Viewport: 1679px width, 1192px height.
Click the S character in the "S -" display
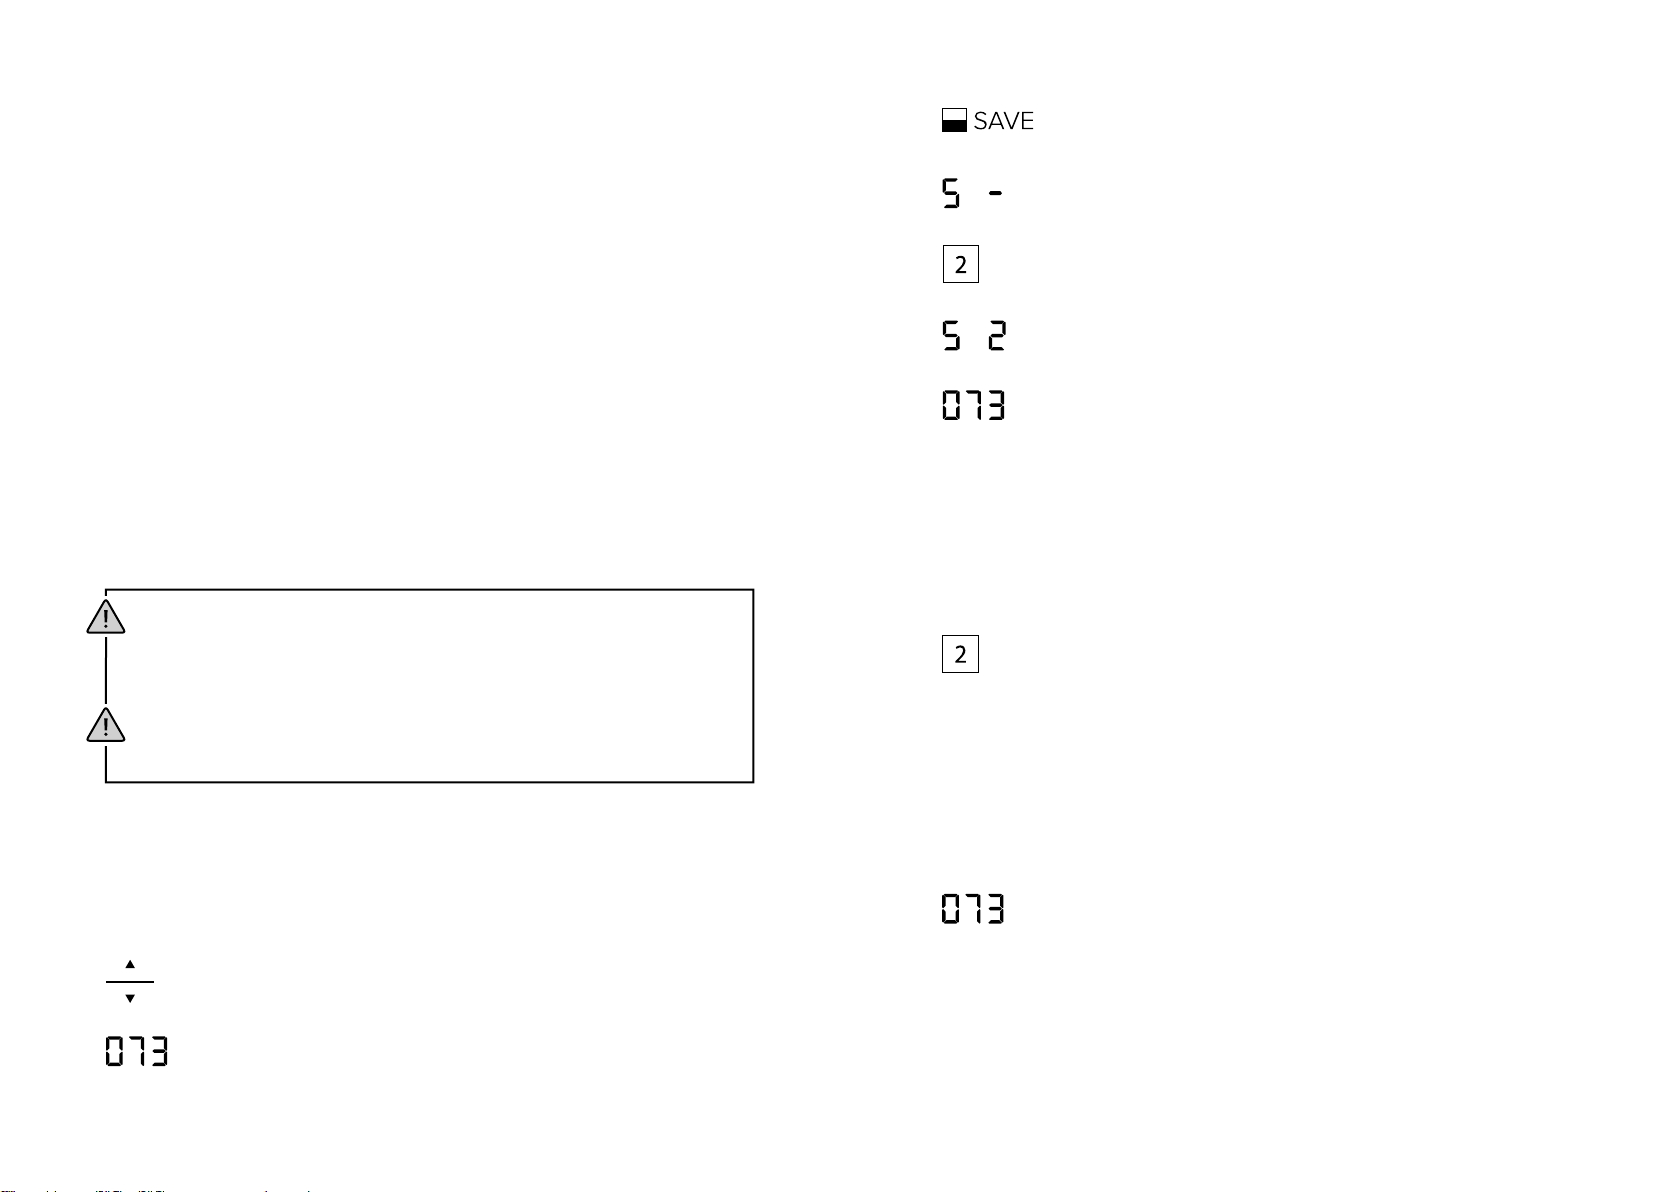pos(952,193)
